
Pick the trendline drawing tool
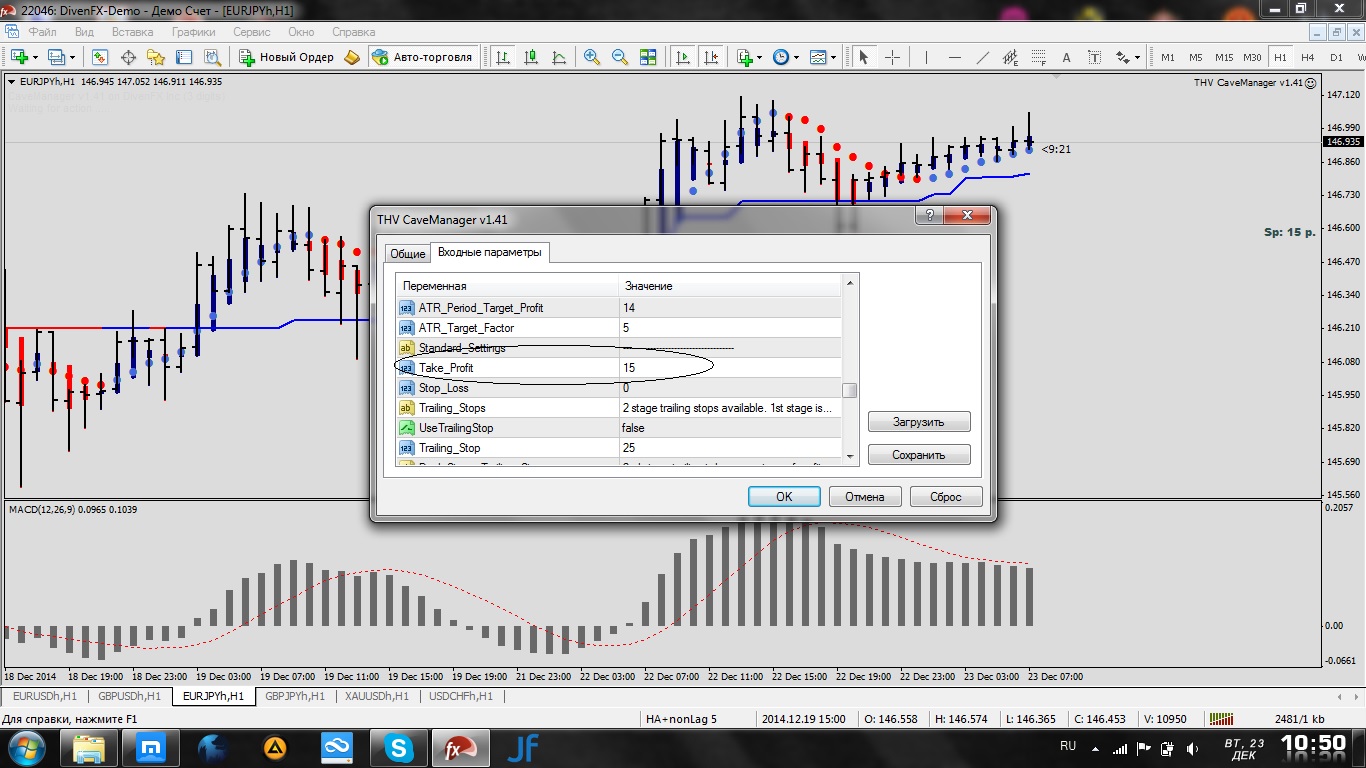tap(982, 57)
